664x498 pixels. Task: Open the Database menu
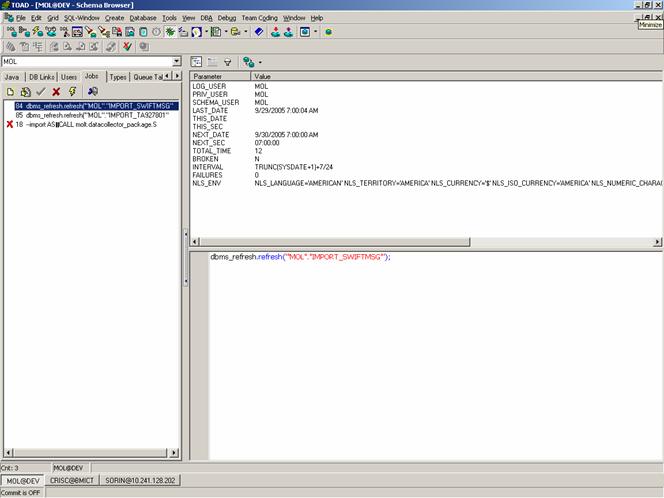pyautogui.click(x=143, y=18)
